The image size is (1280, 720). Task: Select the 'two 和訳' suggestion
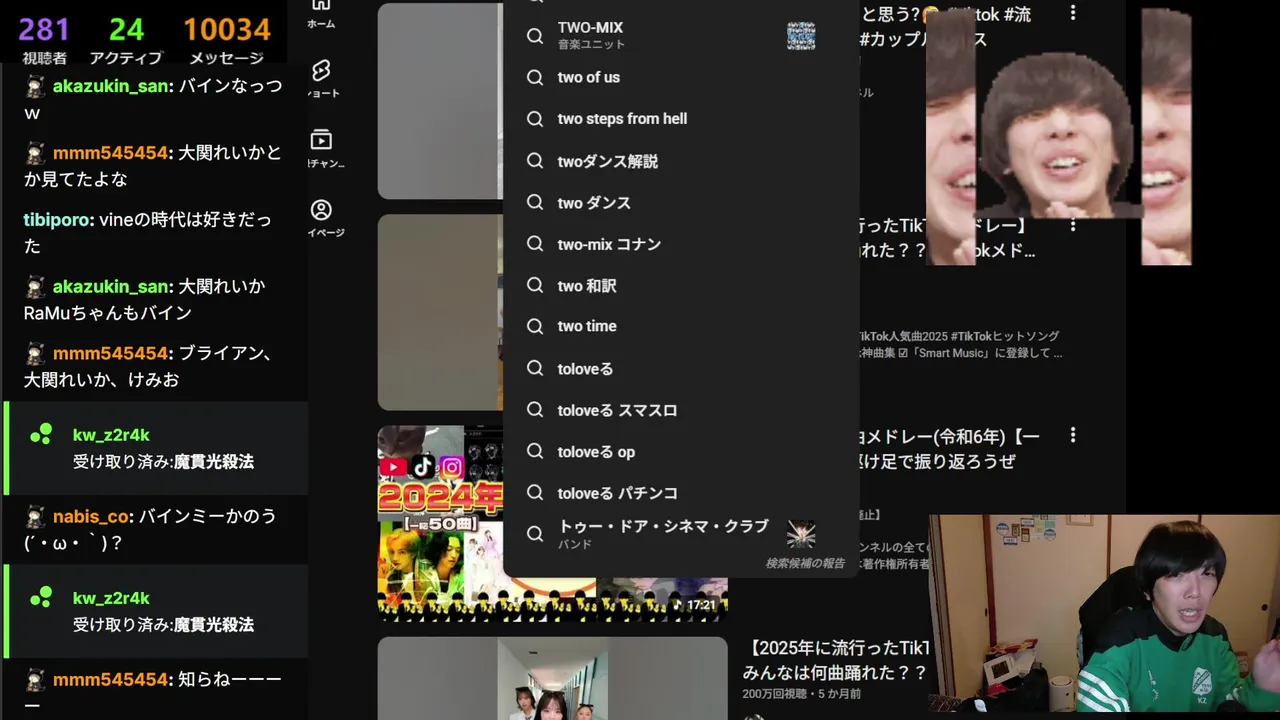pyautogui.click(x=681, y=286)
